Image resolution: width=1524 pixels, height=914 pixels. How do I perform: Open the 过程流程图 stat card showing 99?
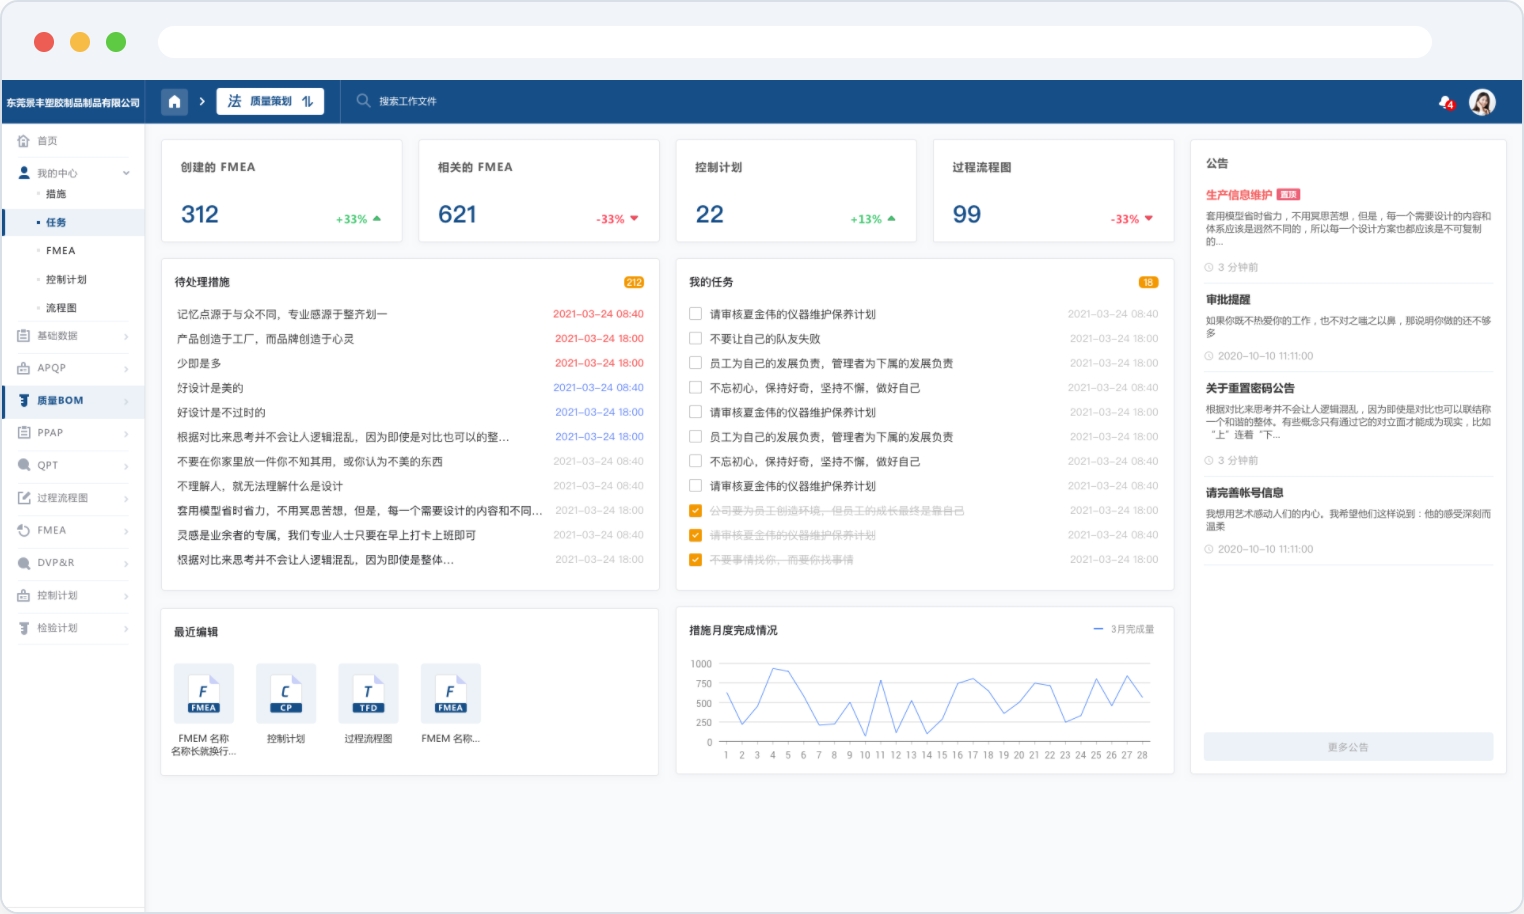(x=1053, y=190)
